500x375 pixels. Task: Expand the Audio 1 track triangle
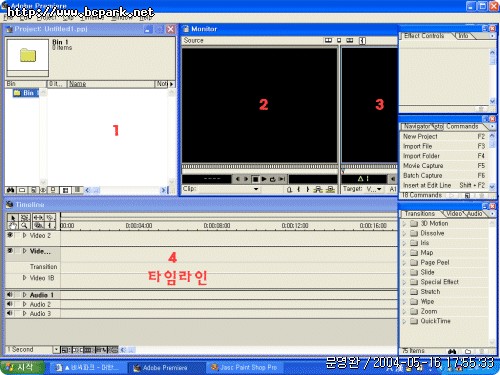24,295
